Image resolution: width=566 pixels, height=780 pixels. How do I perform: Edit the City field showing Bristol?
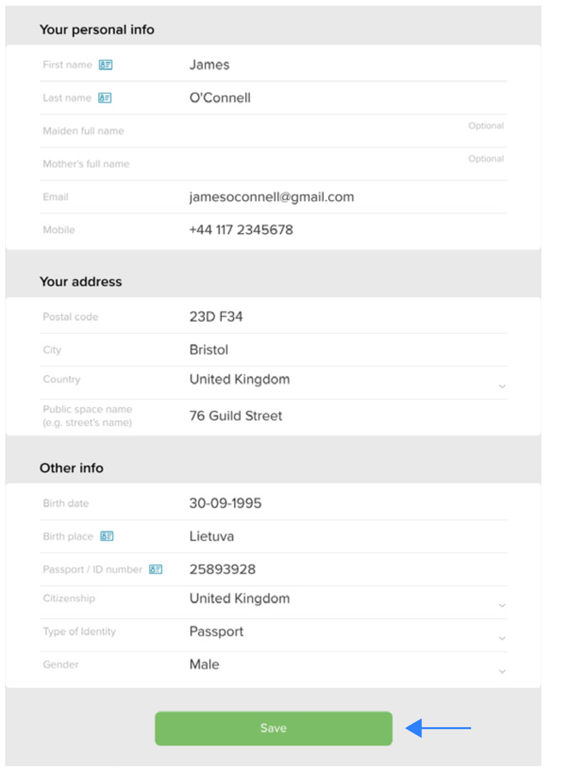coord(274,350)
